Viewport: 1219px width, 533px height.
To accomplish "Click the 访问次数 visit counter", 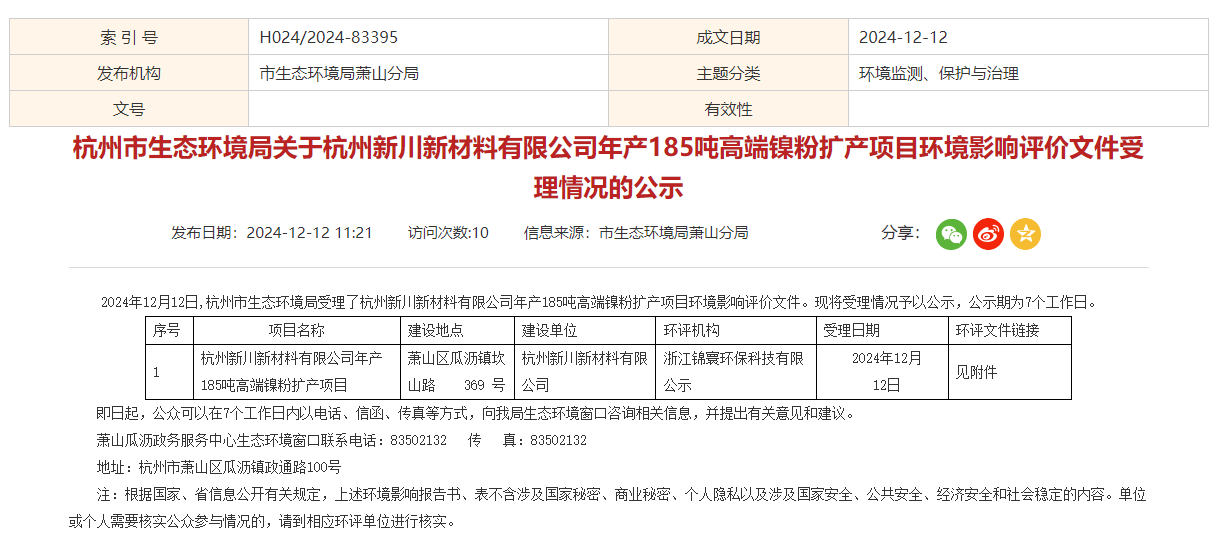I will tap(448, 233).
